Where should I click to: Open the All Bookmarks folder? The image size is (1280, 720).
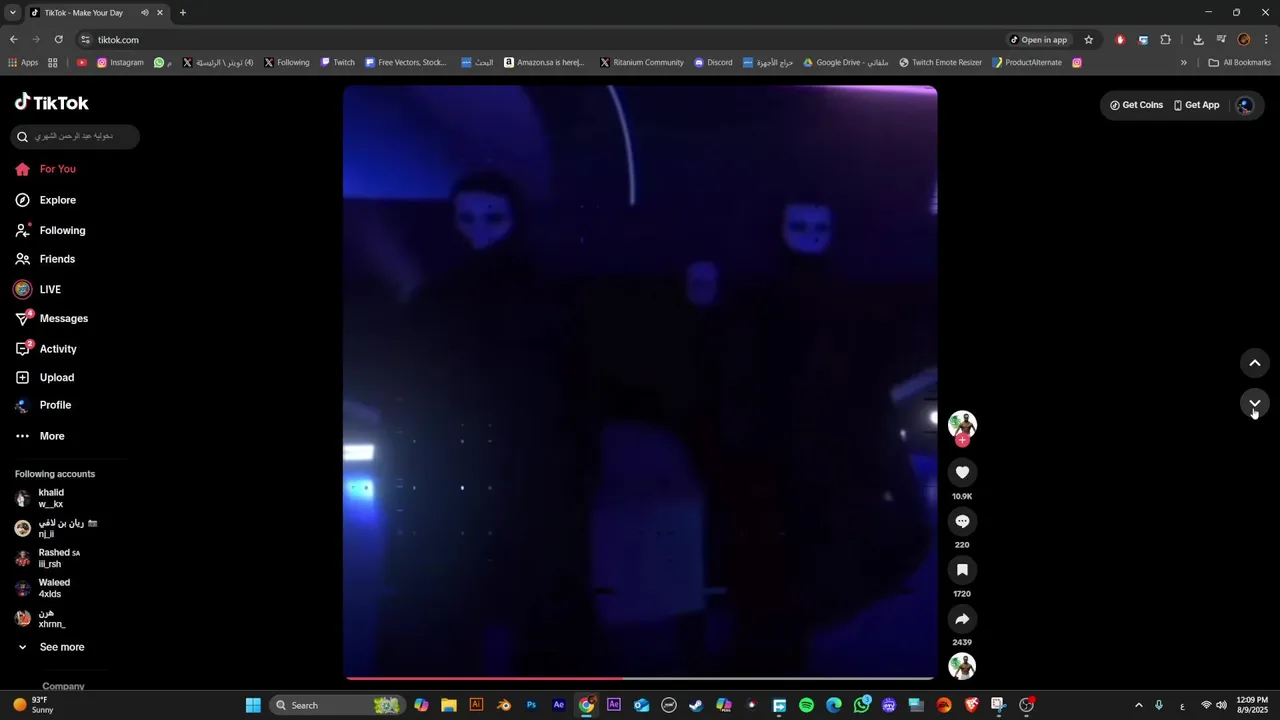[x=1239, y=62]
